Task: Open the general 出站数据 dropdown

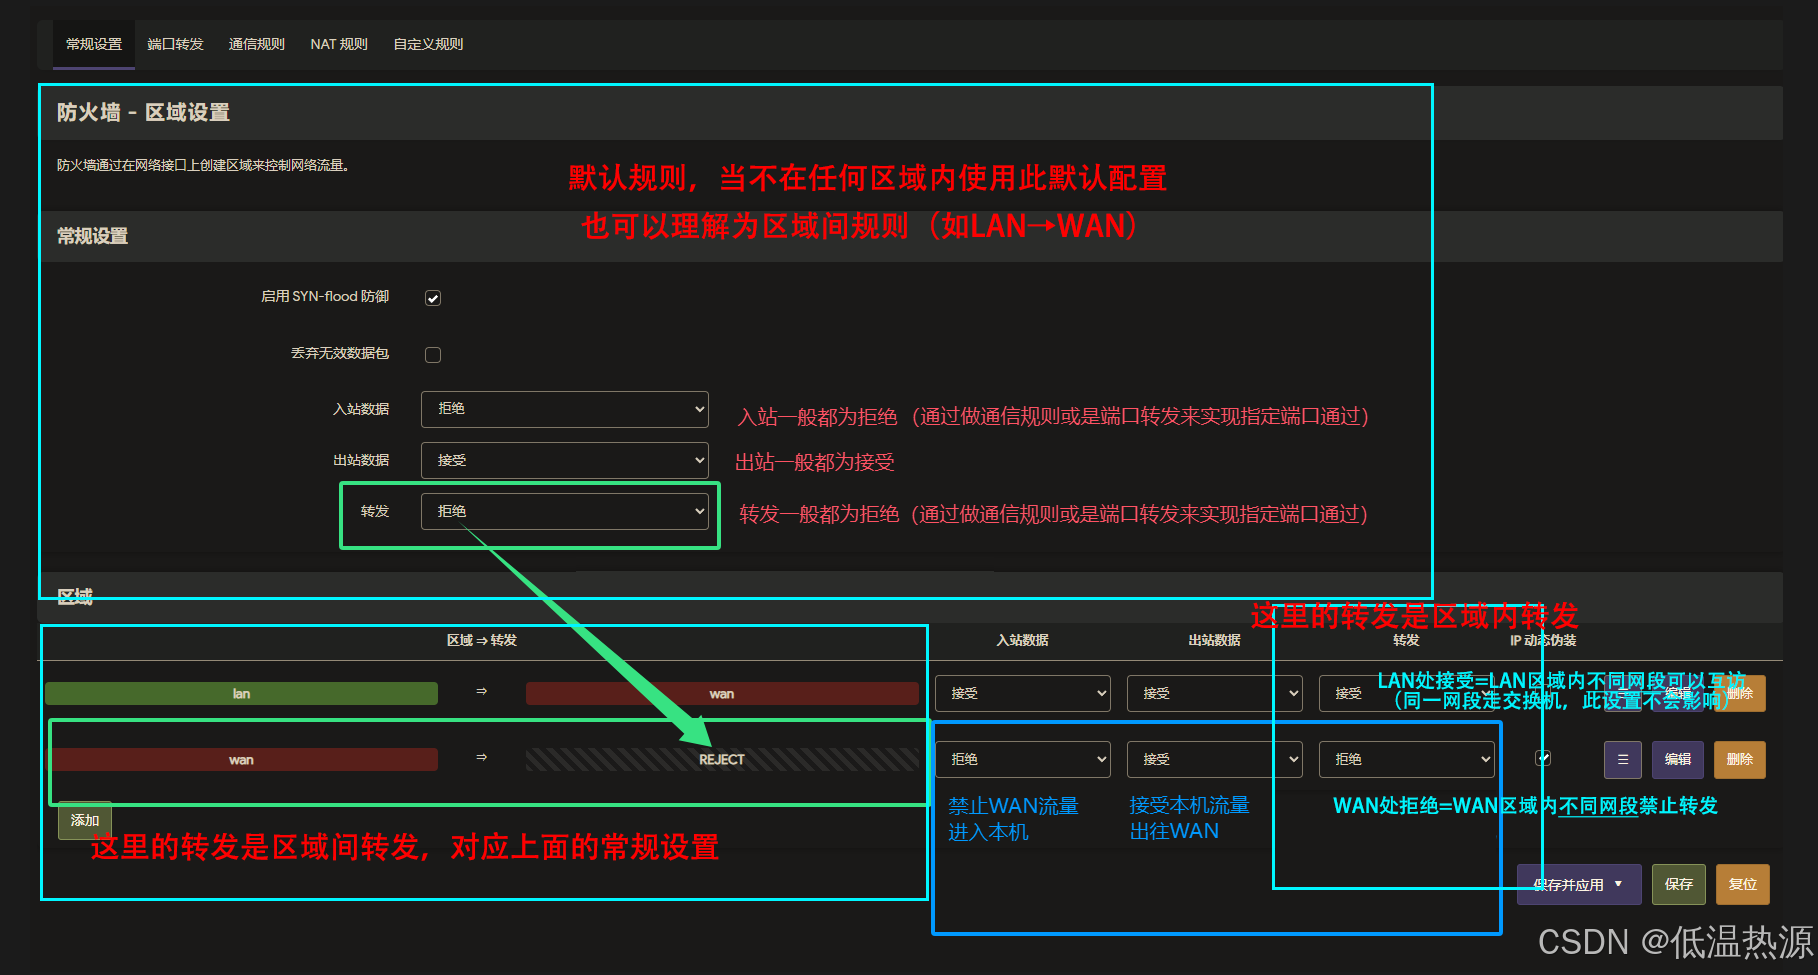Action: (x=565, y=460)
